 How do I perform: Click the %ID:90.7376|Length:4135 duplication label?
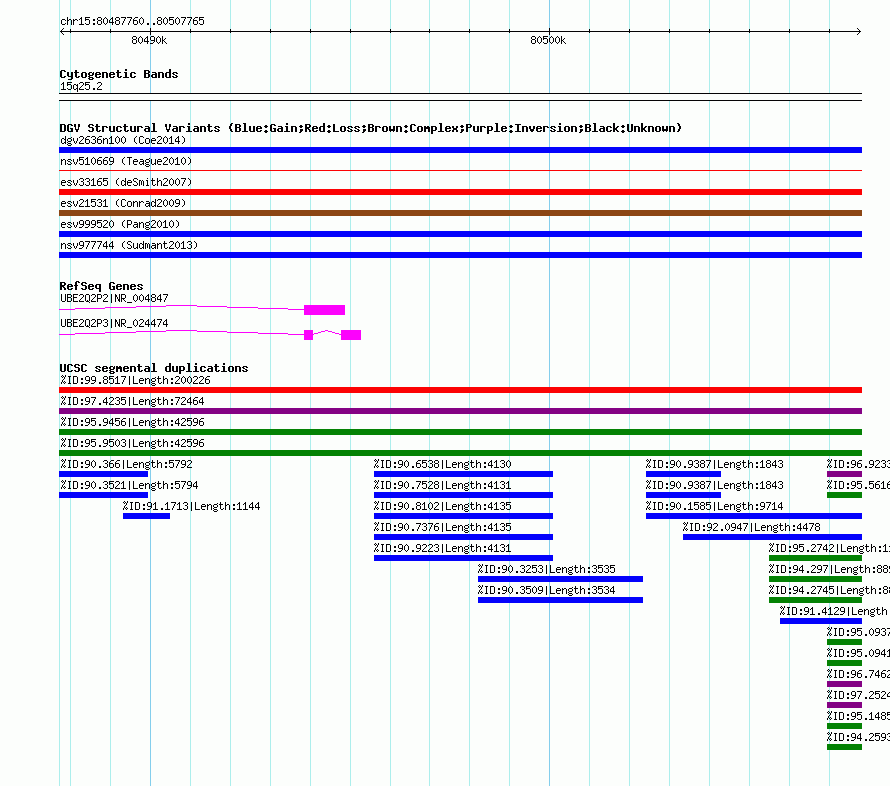443,527
